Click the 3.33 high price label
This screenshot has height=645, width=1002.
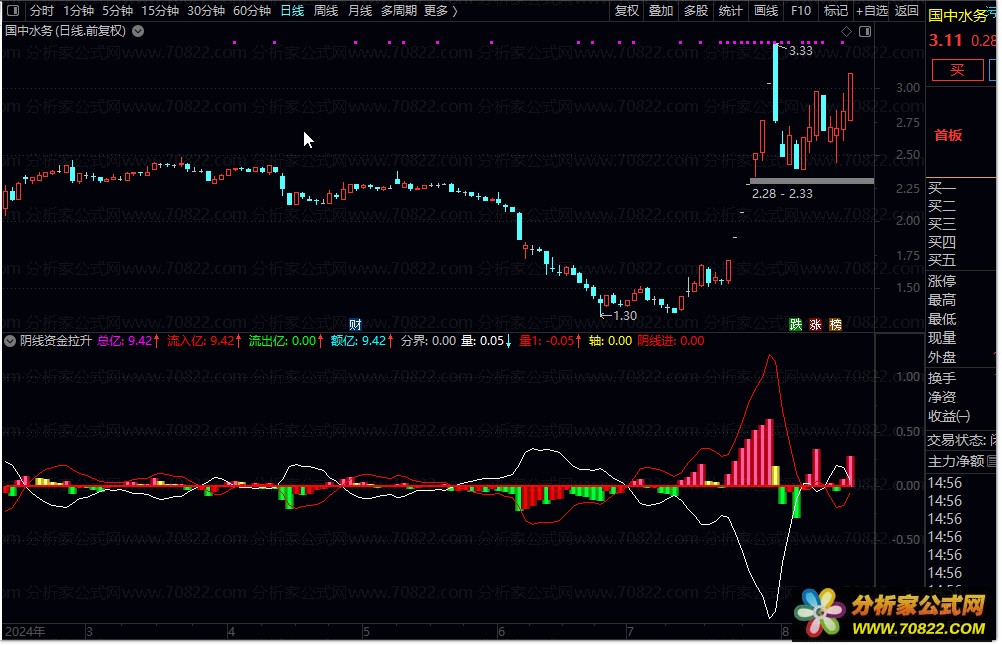801,51
